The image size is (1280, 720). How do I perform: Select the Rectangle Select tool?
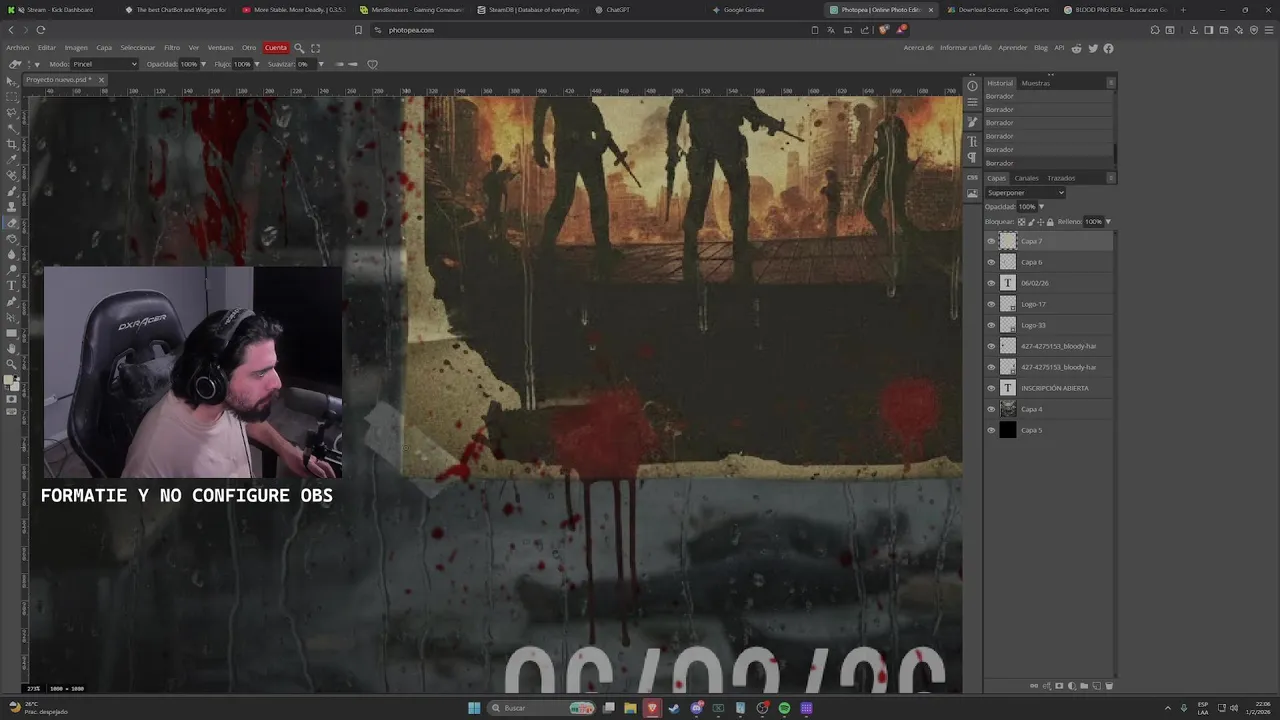click(12, 97)
